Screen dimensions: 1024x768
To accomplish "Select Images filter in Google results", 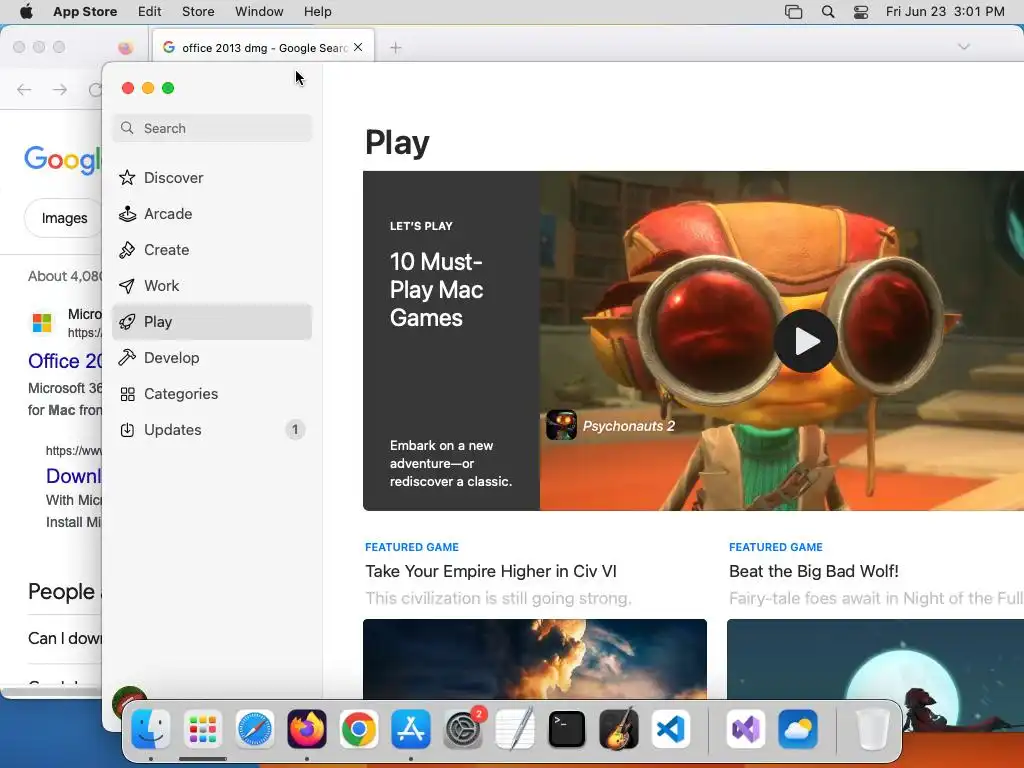I will [63, 217].
